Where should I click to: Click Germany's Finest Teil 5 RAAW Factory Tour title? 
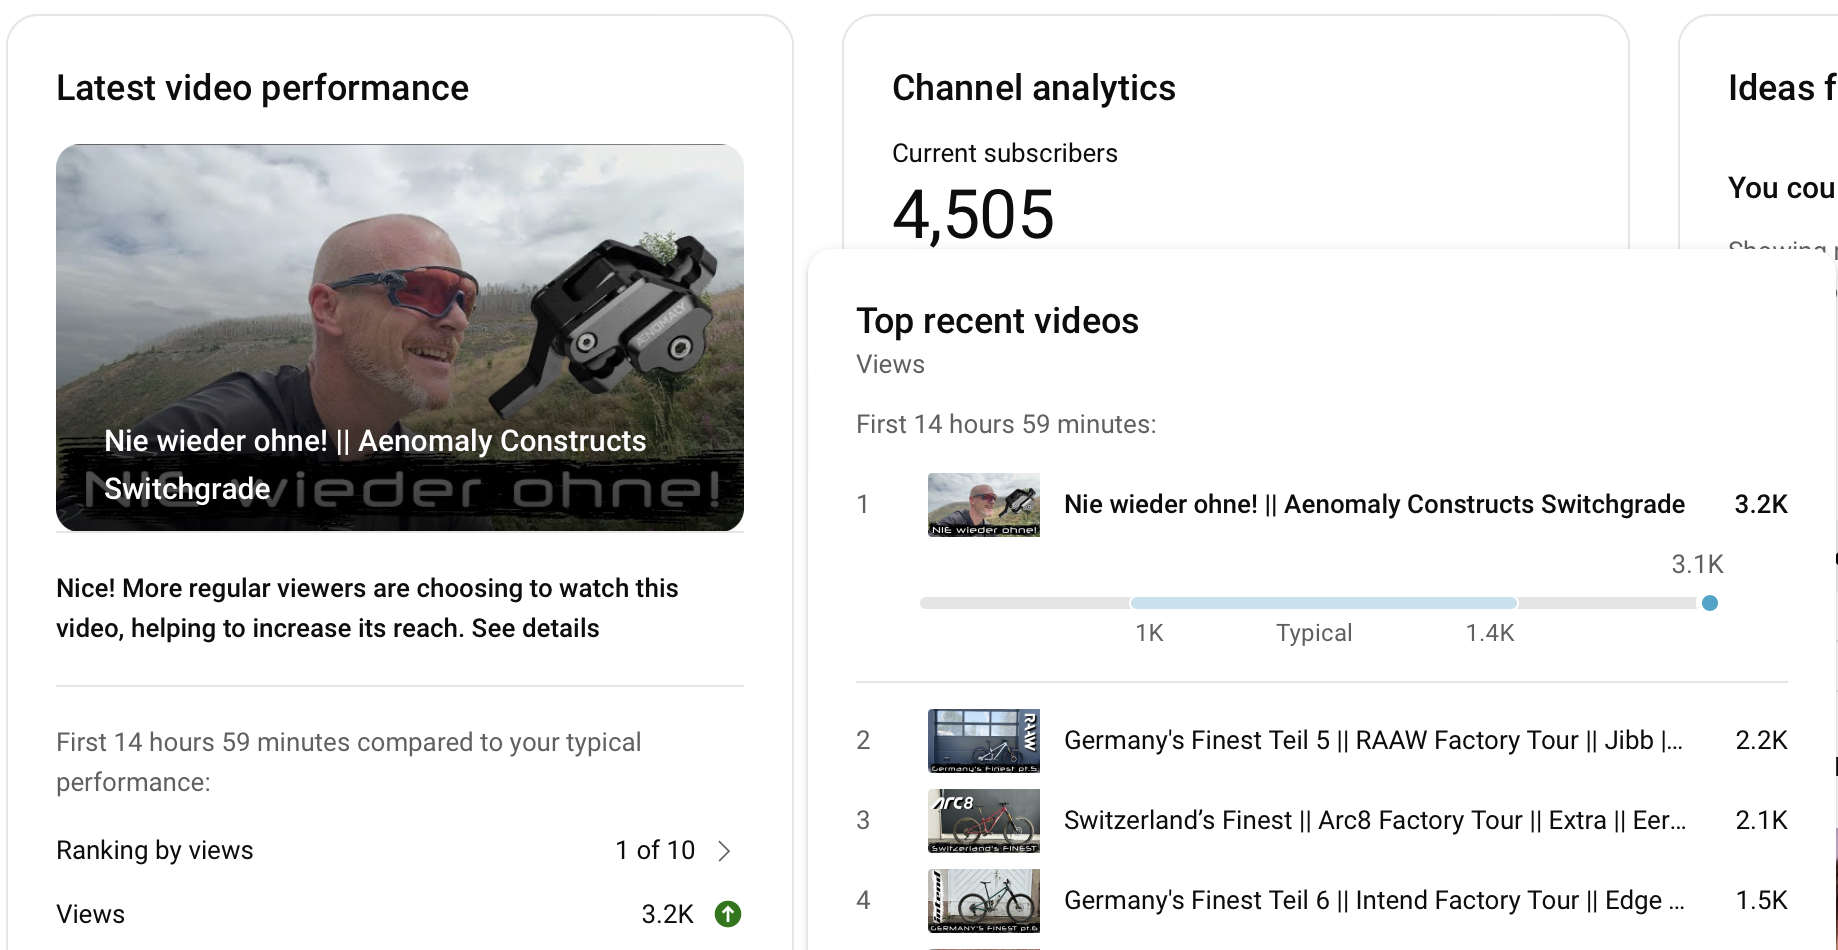click(x=1374, y=740)
